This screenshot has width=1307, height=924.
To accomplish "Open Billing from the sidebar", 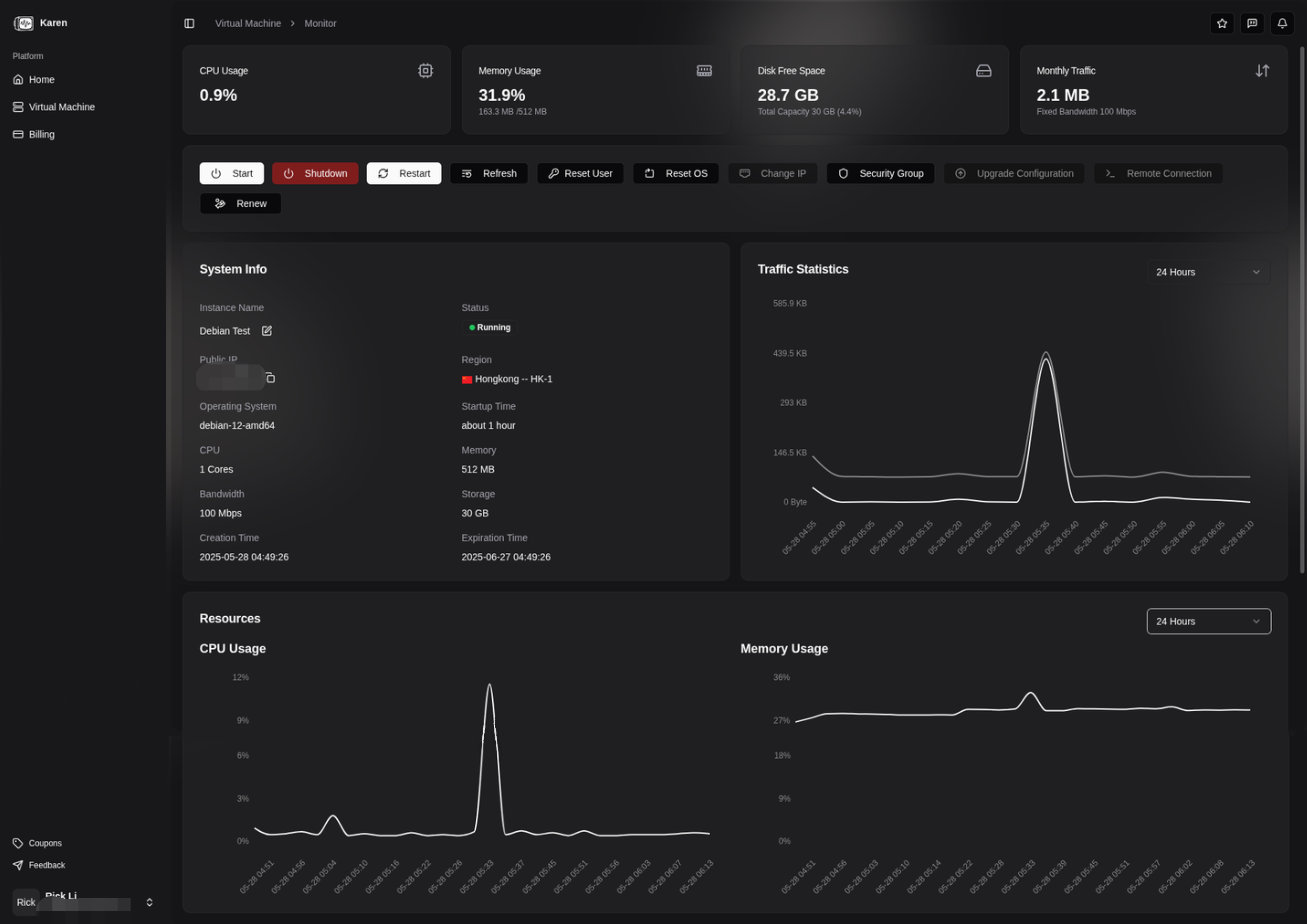I will click(x=41, y=134).
